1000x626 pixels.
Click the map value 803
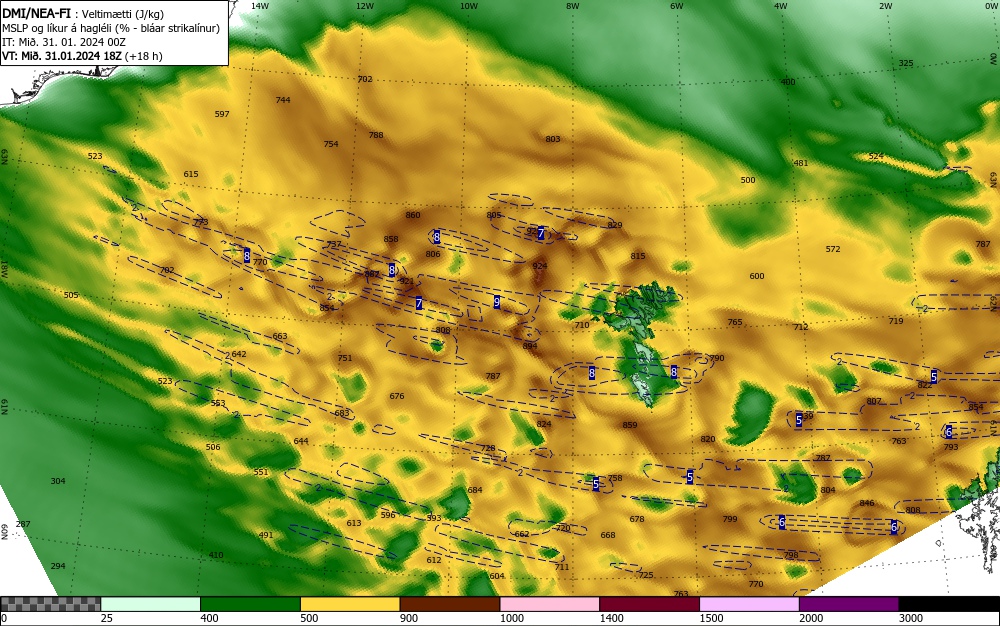click(553, 139)
